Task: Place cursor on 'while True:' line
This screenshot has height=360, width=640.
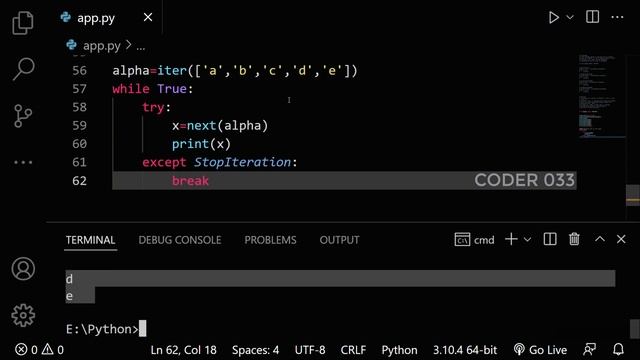Action: point(153,89)
